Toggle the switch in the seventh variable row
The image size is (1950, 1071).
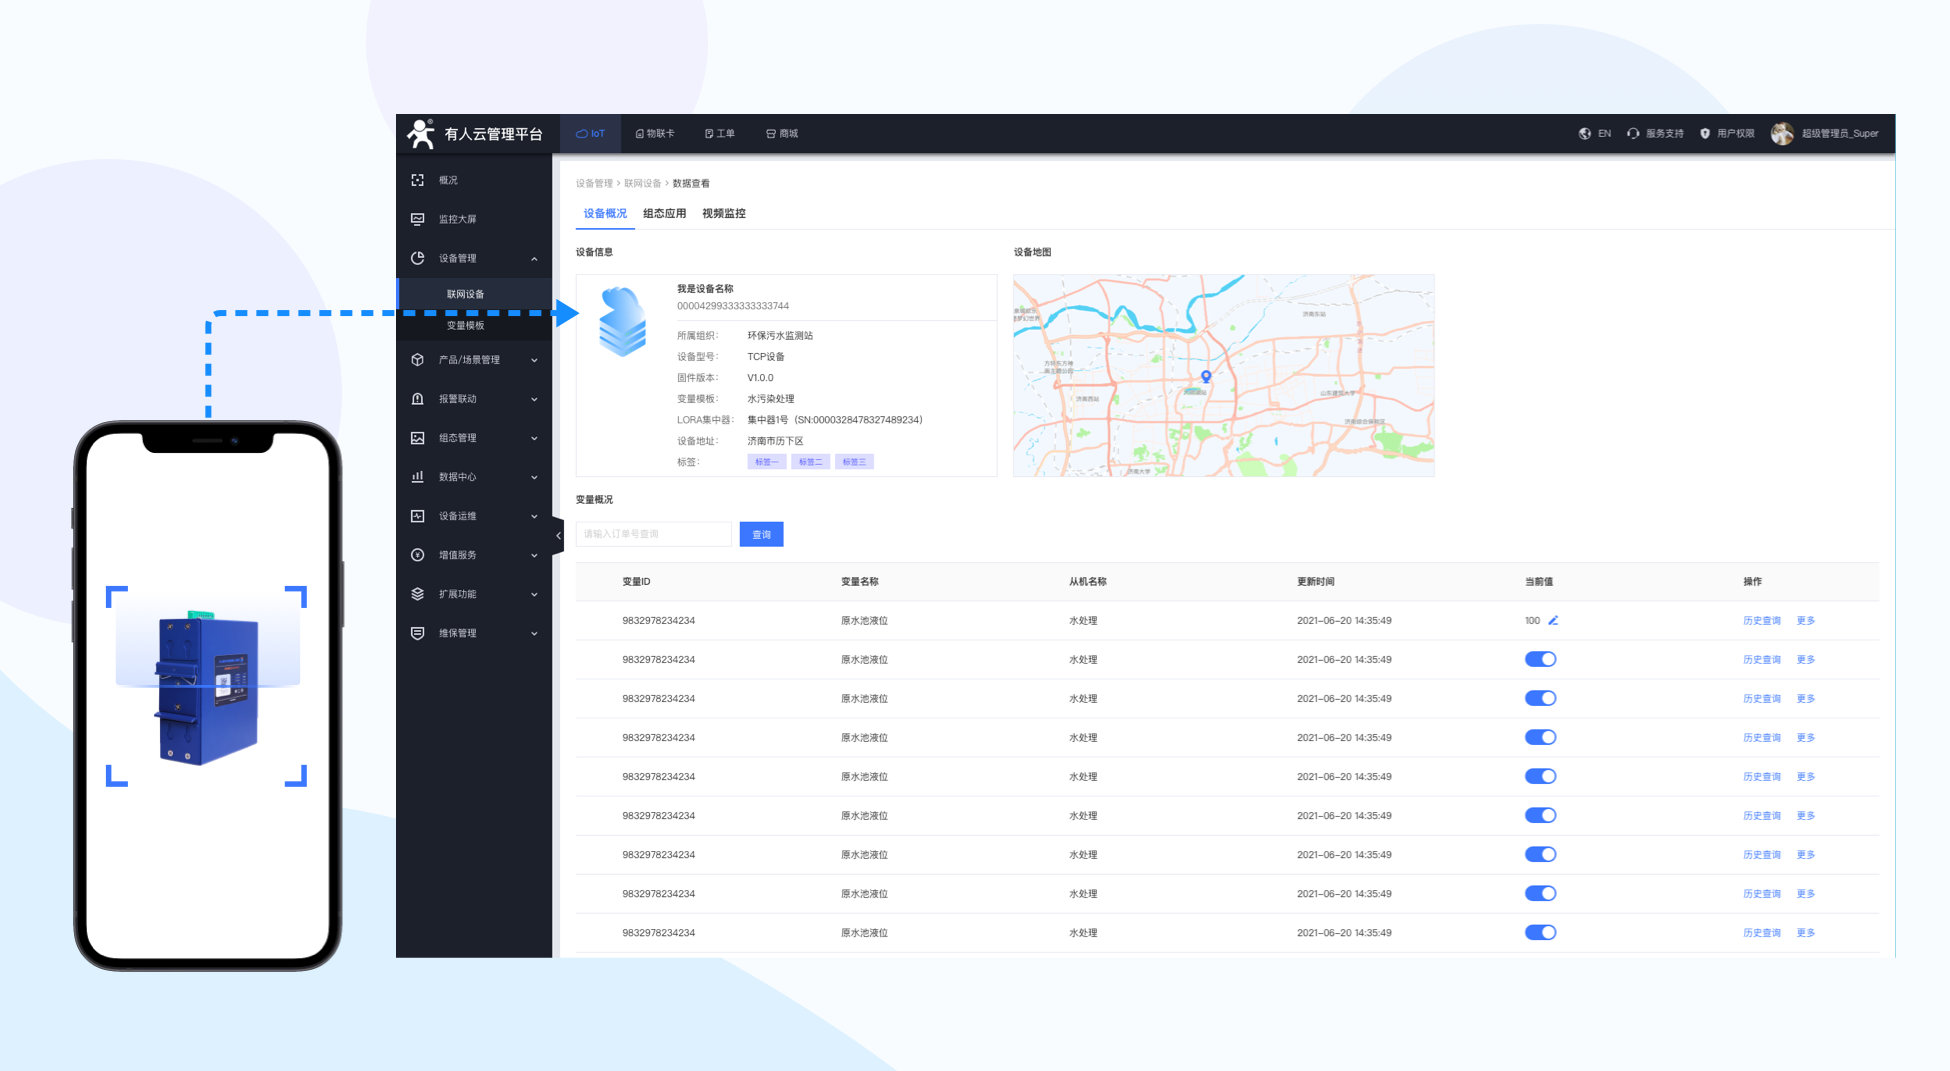pos(1540,854)
